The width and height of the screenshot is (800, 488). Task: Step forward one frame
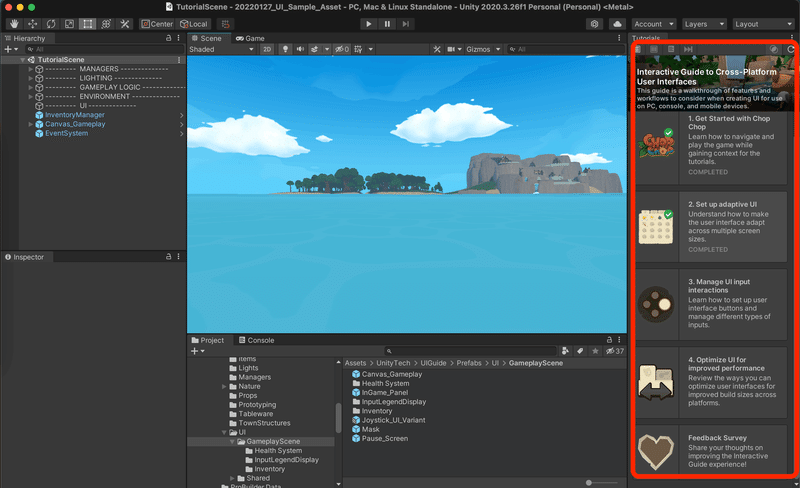click(406, 24)
